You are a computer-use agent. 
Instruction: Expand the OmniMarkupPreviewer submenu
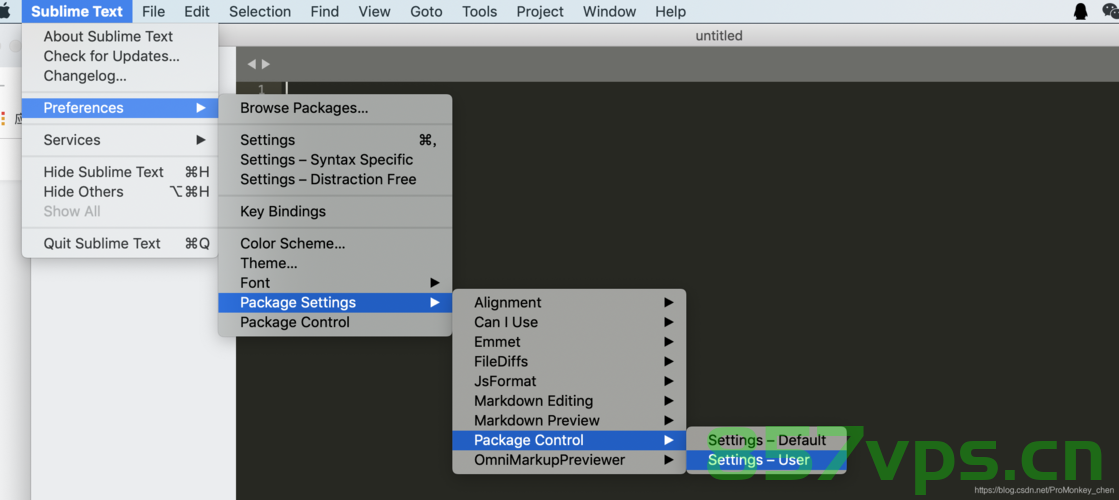(x=569, y=460)
